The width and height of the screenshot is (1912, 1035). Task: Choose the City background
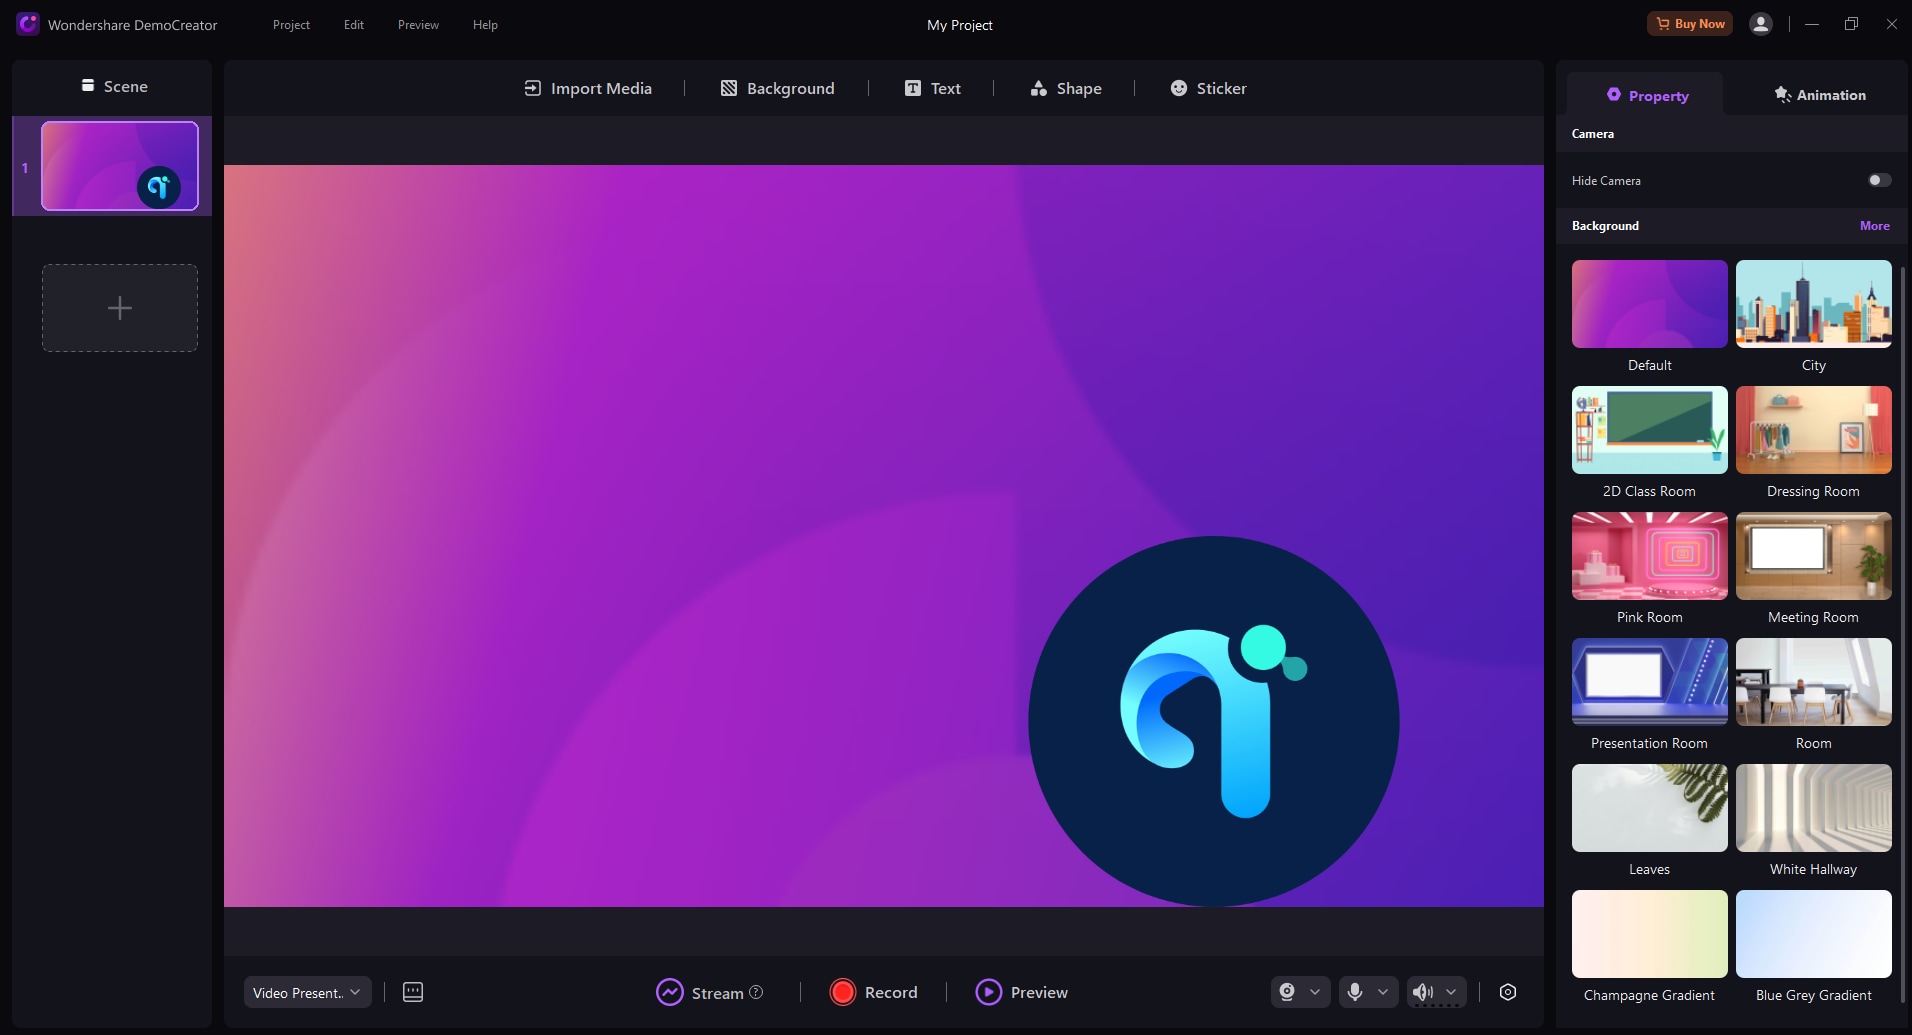pos(1814,304)
